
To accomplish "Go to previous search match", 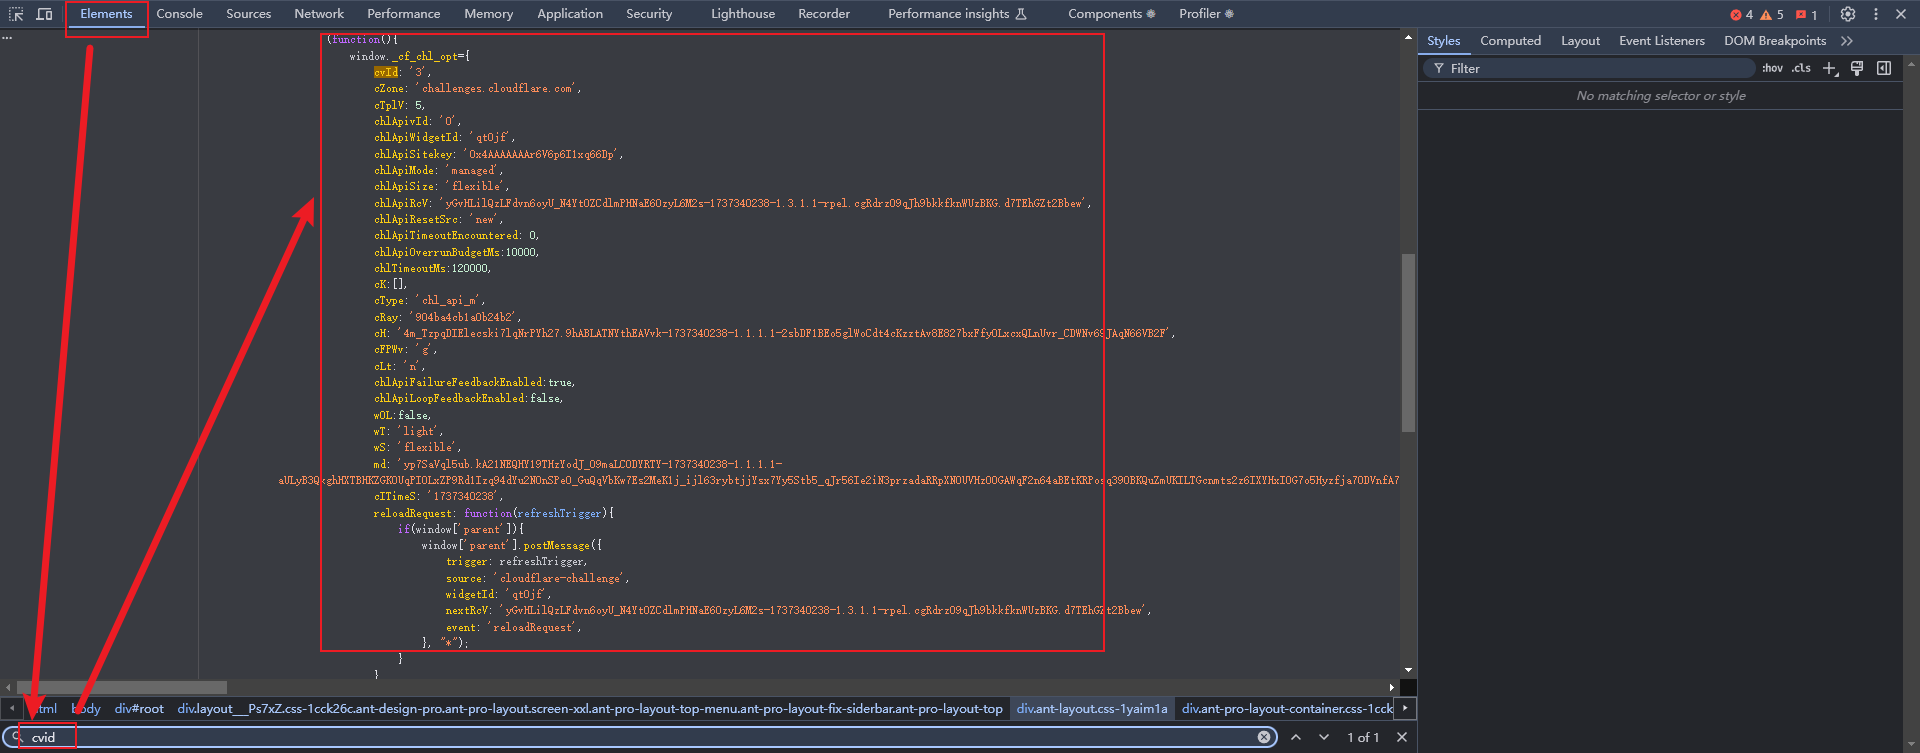I will [1296, 737].
